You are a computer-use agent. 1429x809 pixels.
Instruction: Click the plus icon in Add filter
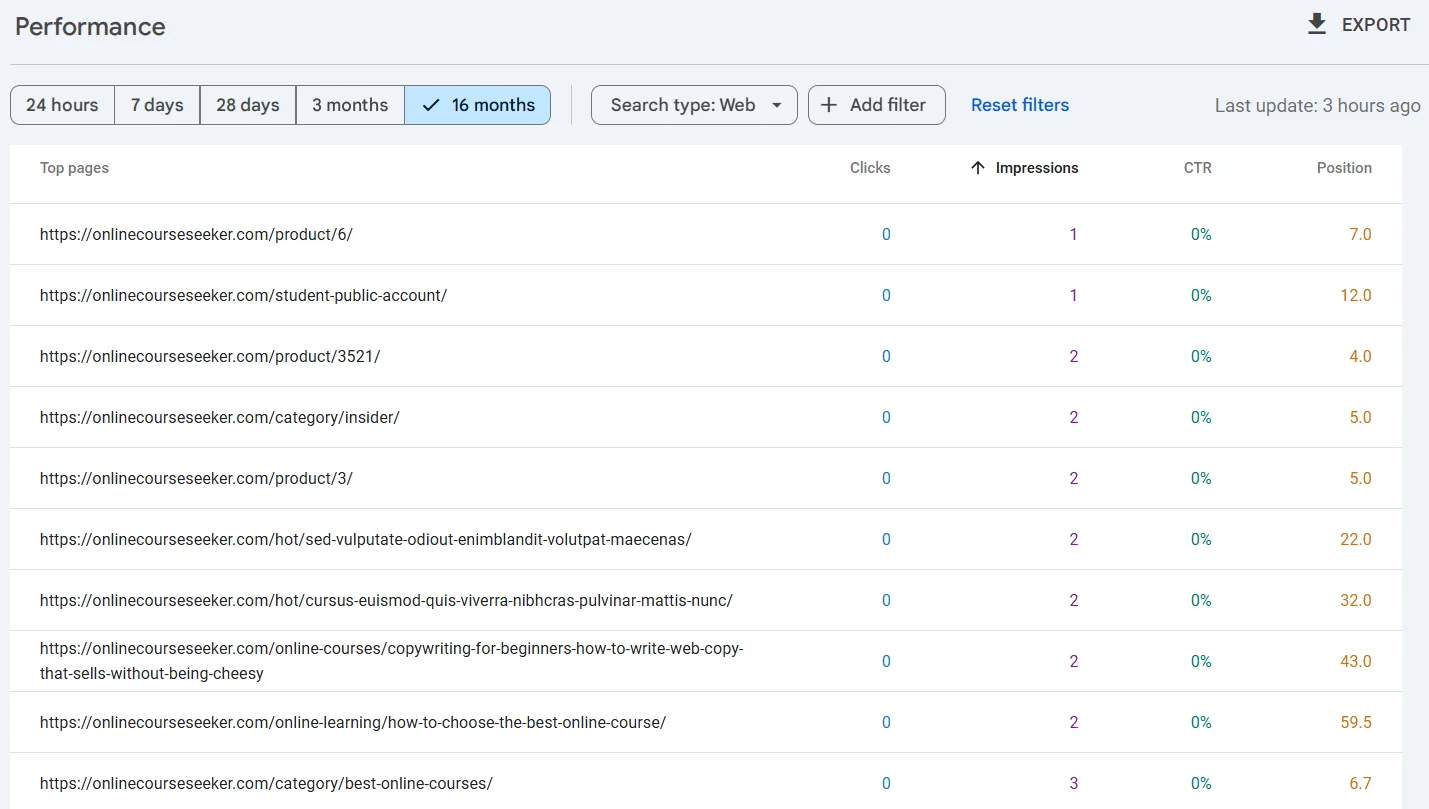click(x=829, y=105)
